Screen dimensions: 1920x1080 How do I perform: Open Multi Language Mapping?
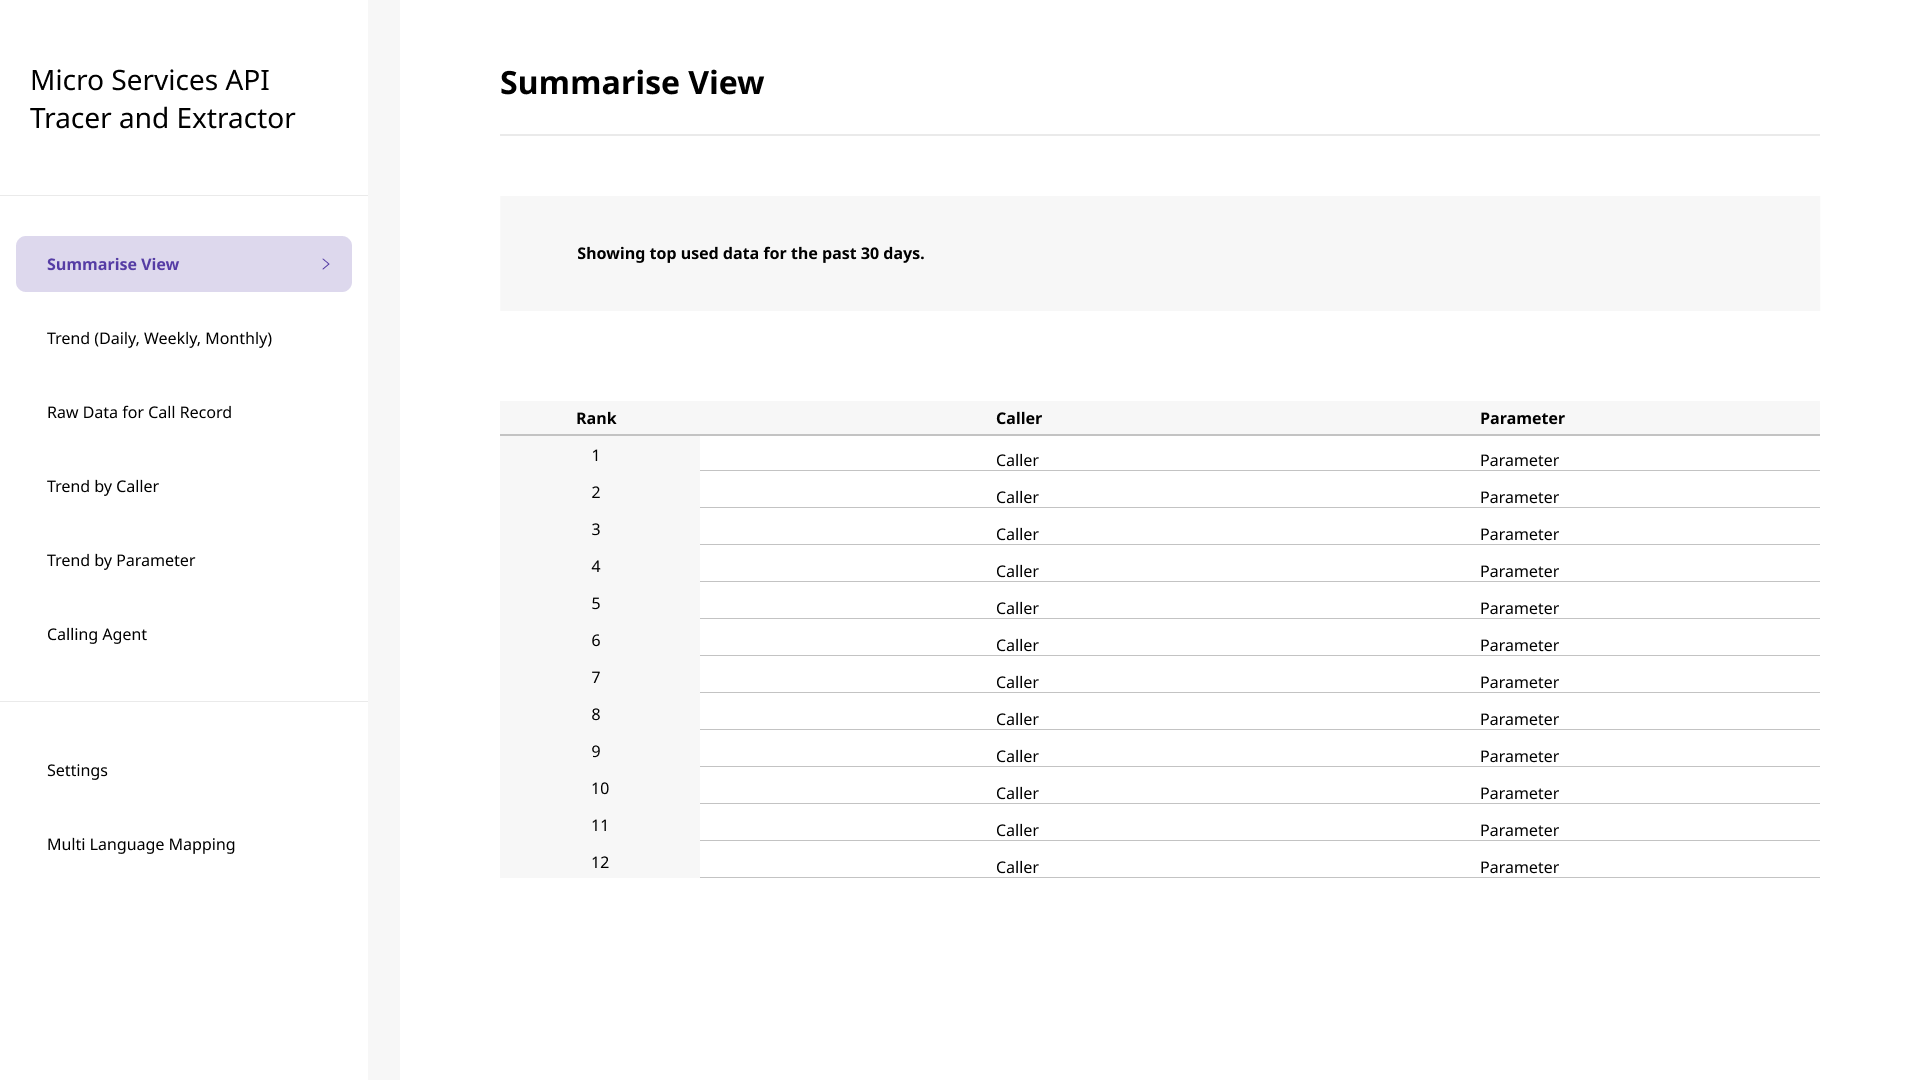click(141, 844)
